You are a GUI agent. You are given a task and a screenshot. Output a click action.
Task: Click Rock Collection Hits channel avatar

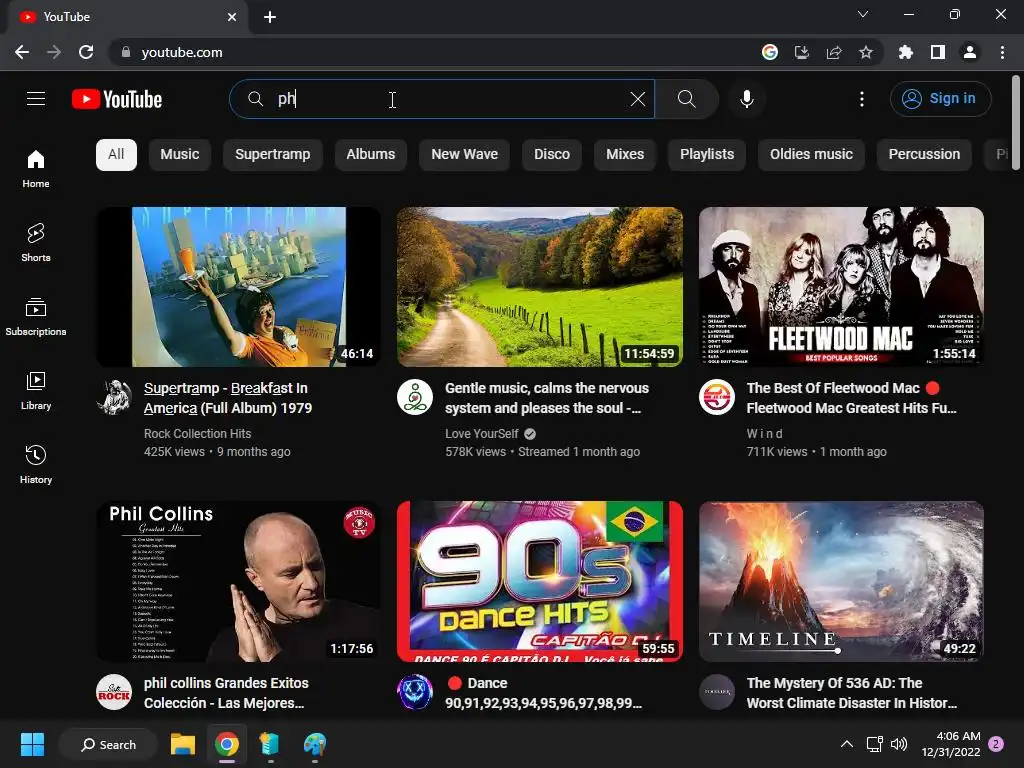pos(114,397)
